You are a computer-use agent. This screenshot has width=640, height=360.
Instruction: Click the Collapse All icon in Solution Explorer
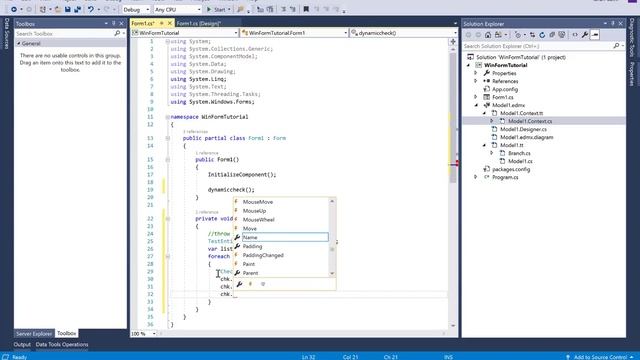point(552,35)
